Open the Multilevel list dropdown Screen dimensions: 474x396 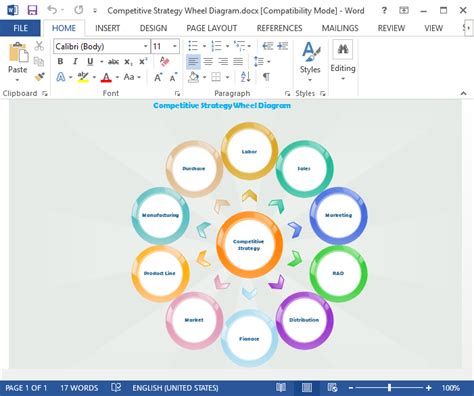pyautogui.click(x=249, y=46)
